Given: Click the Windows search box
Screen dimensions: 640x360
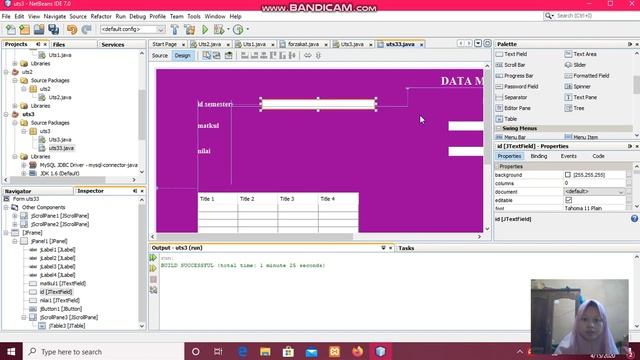Looking at the screenshot, I should 104,351.
